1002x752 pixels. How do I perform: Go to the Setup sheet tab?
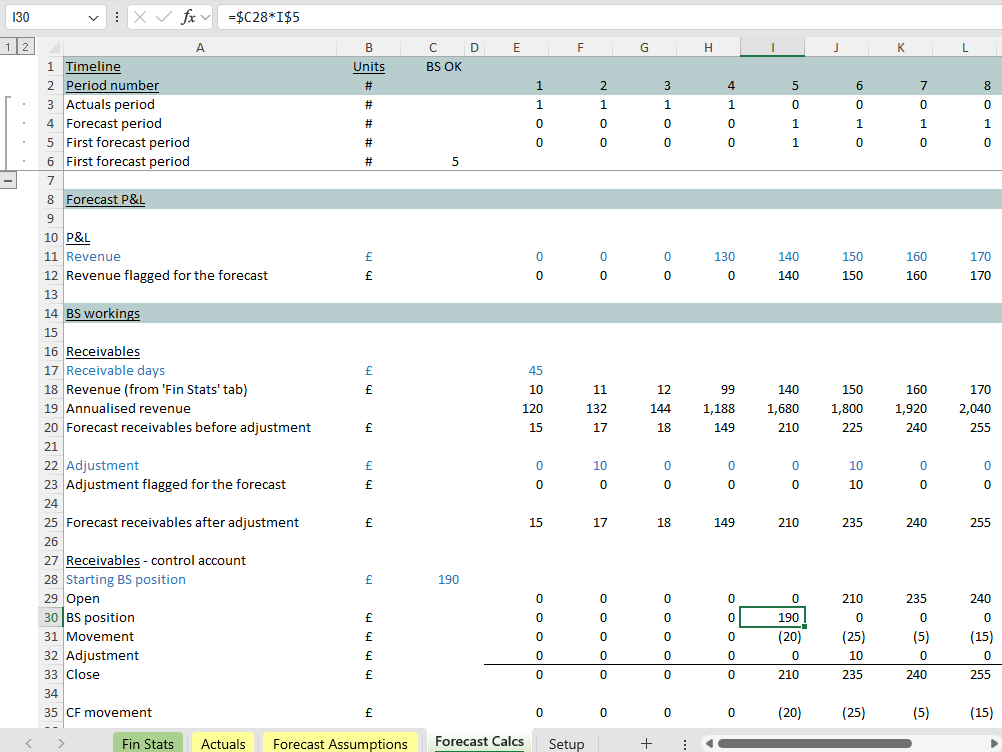pos(566,743)
